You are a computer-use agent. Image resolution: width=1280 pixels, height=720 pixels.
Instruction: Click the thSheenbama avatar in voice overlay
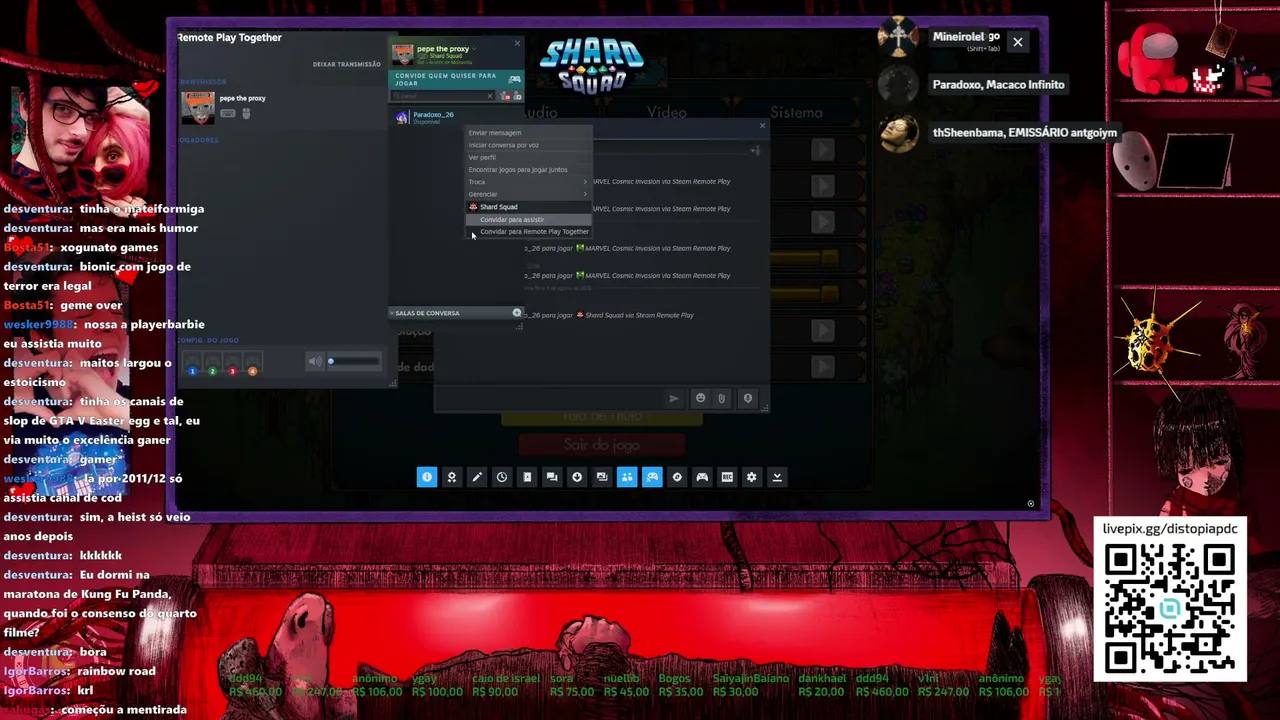(x=898, y=132)
